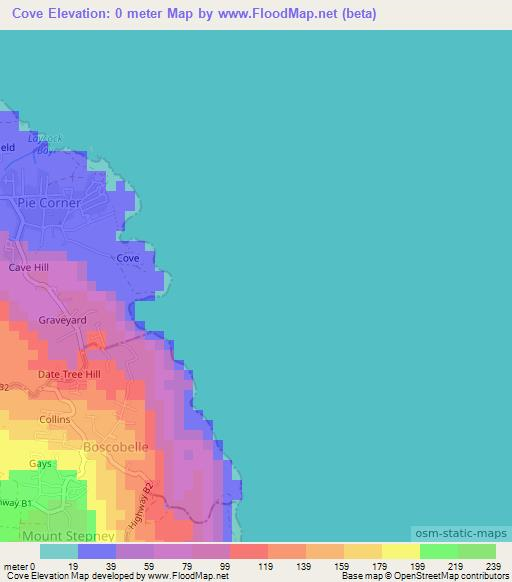512x582 pixels.
Task: Click the 'Base map © OpenStreetMap contributors' credit
Action: coord(425,576)
